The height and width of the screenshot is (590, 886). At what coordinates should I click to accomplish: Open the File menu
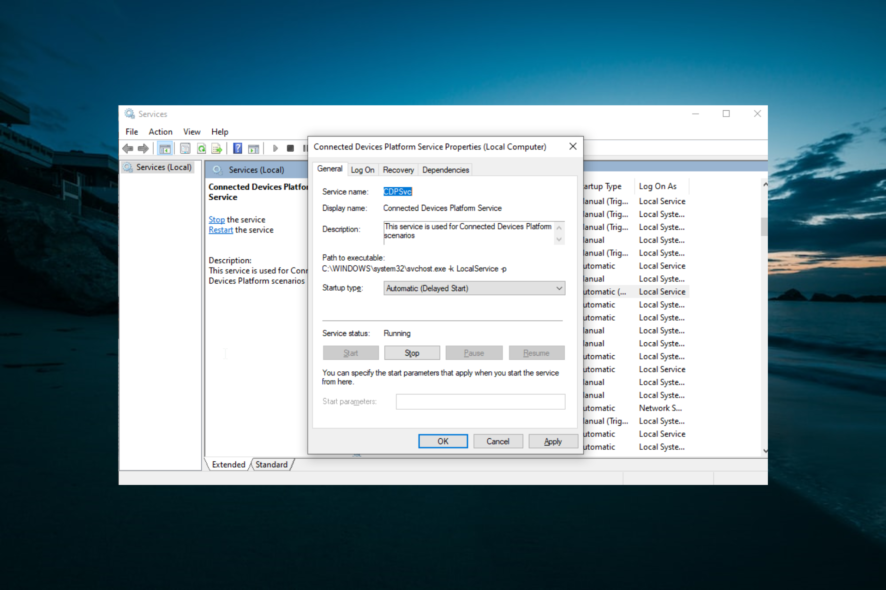(132, 132)
